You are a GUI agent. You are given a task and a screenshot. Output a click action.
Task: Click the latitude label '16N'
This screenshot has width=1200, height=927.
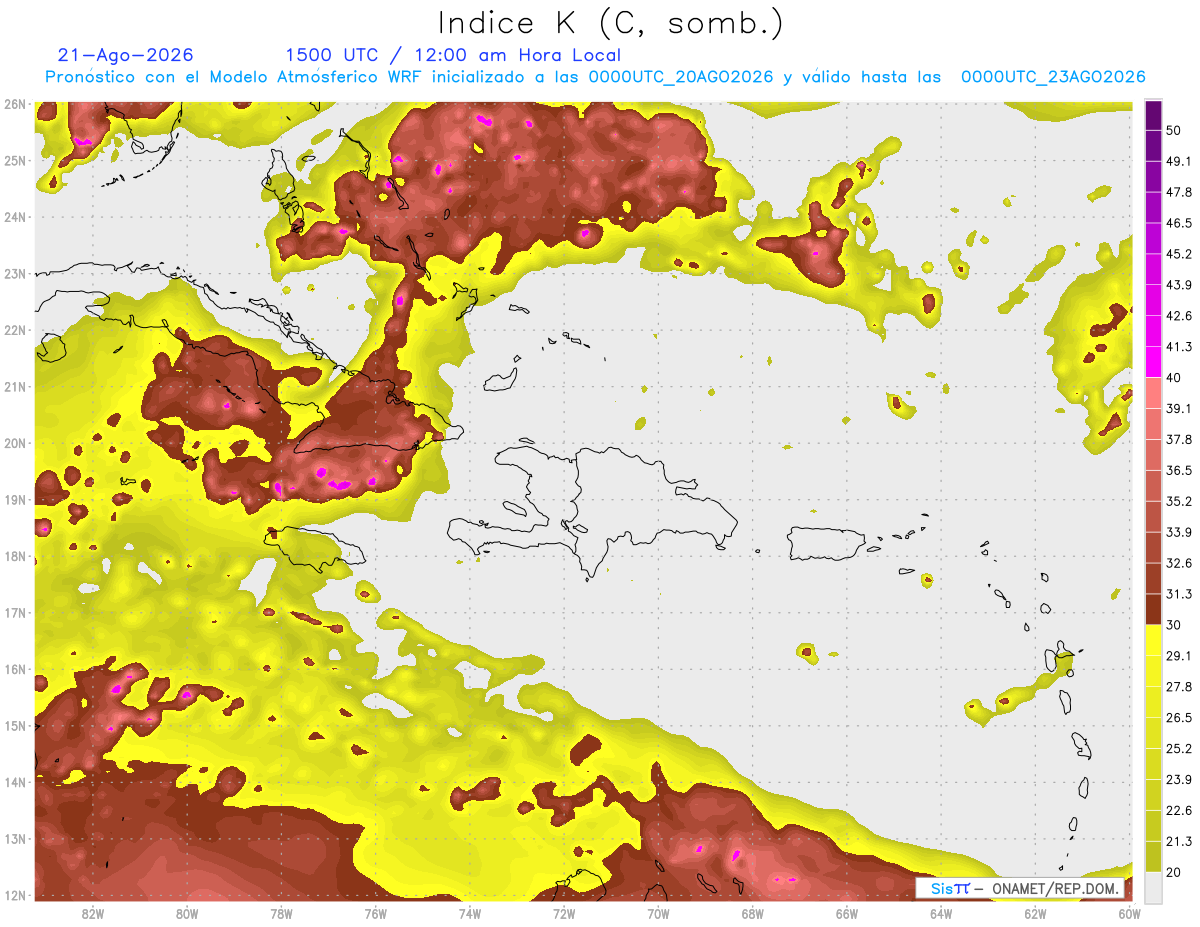point(15,669)
